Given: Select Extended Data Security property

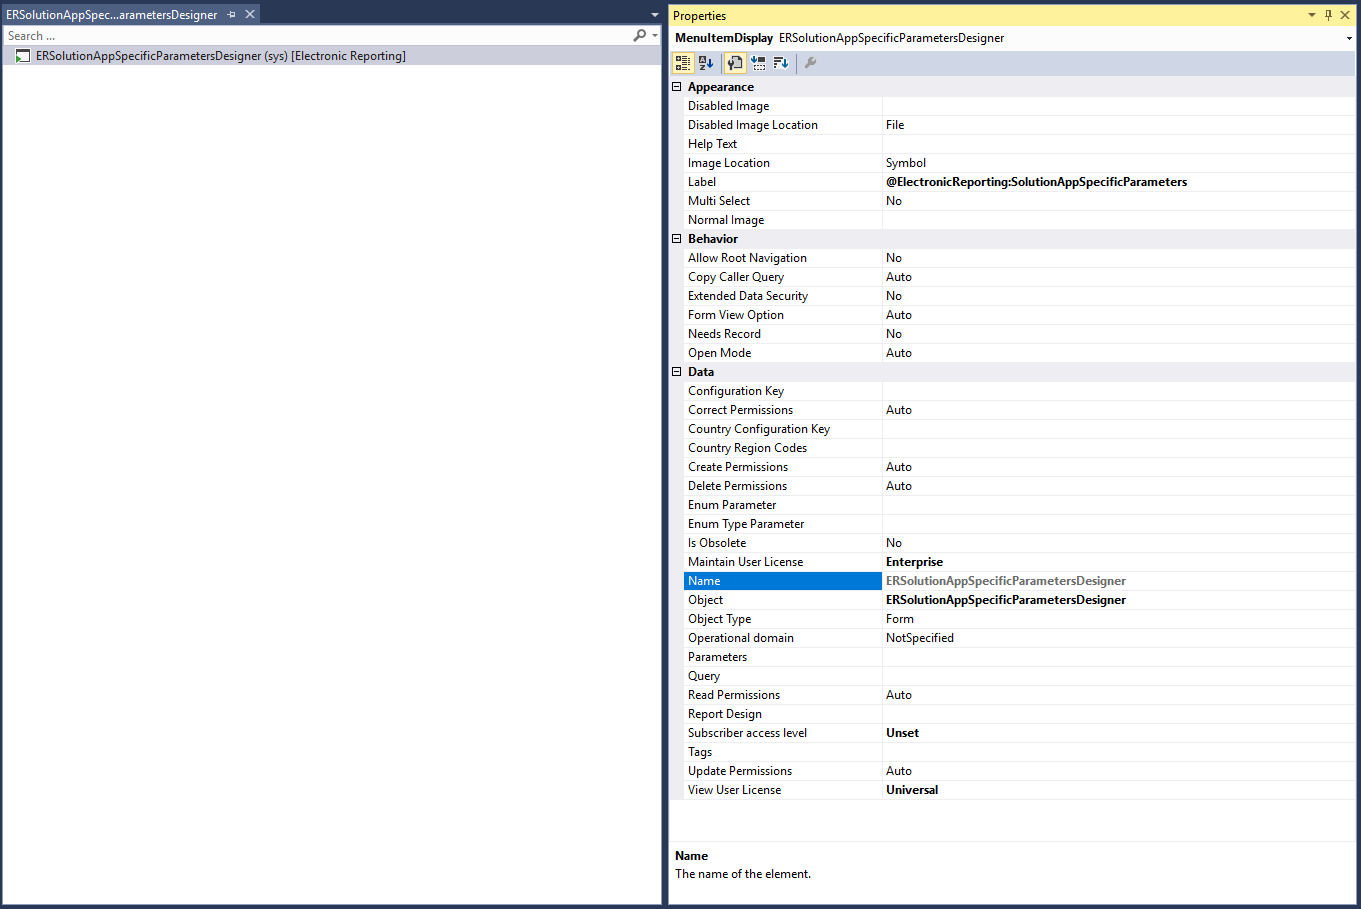Looking at the screenshot, I should (783, 296).
